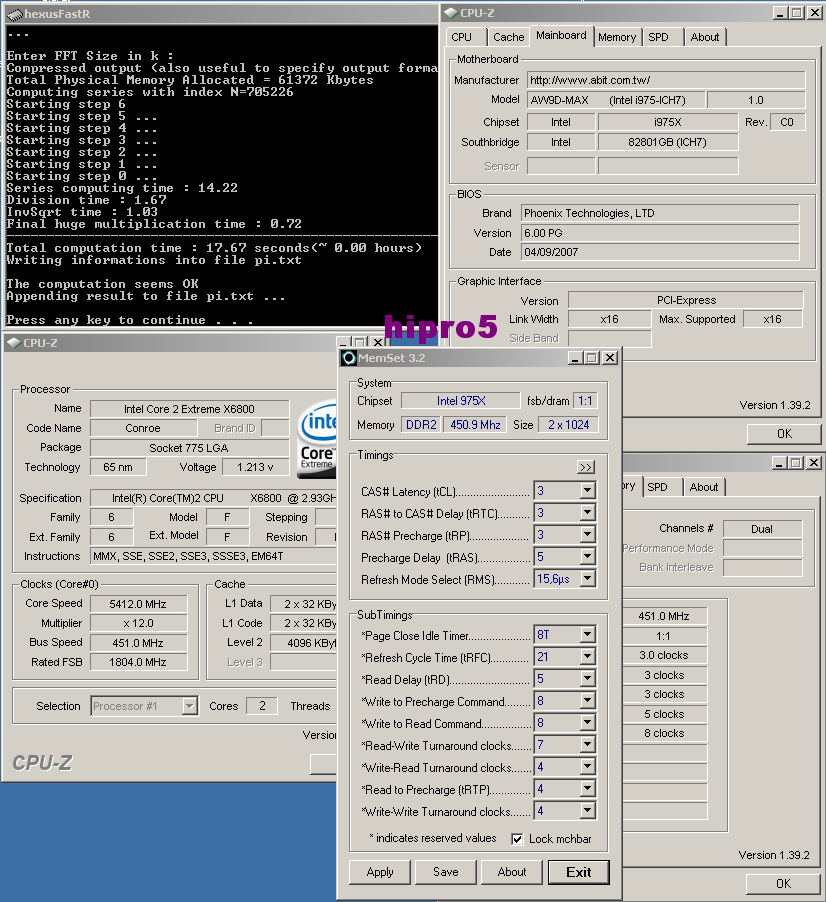The image size is (826, 902).
Task: Click the Intel Core Extreme logo
Action: pos(317,439)
